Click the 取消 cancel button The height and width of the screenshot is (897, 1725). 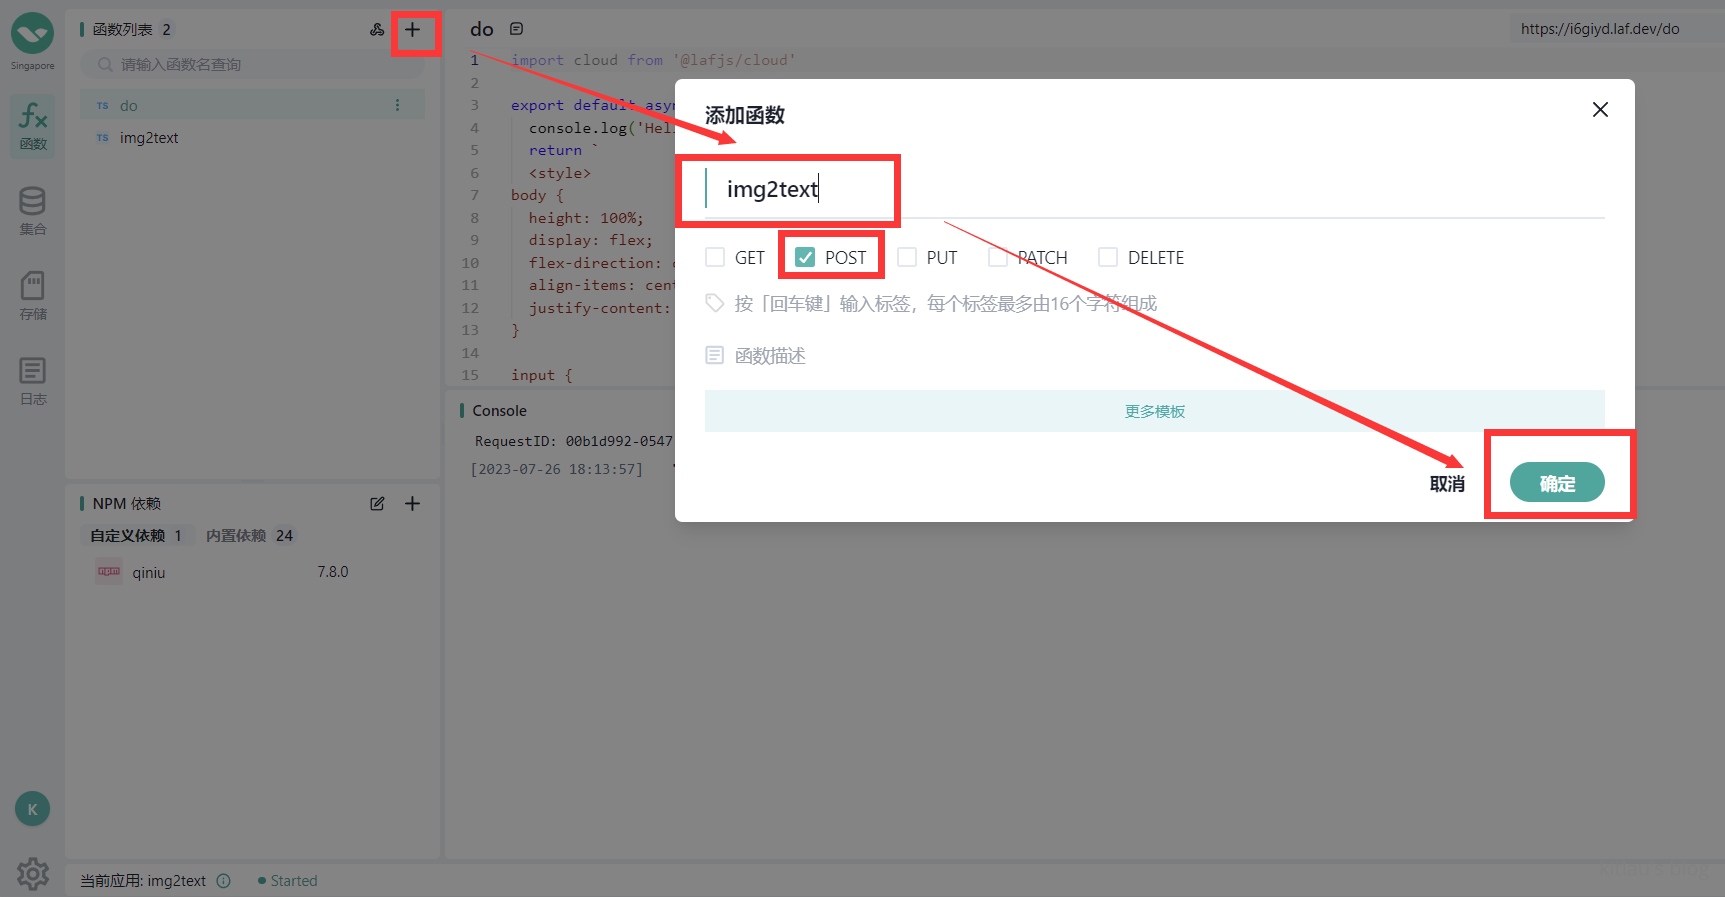coord(1447,484)
